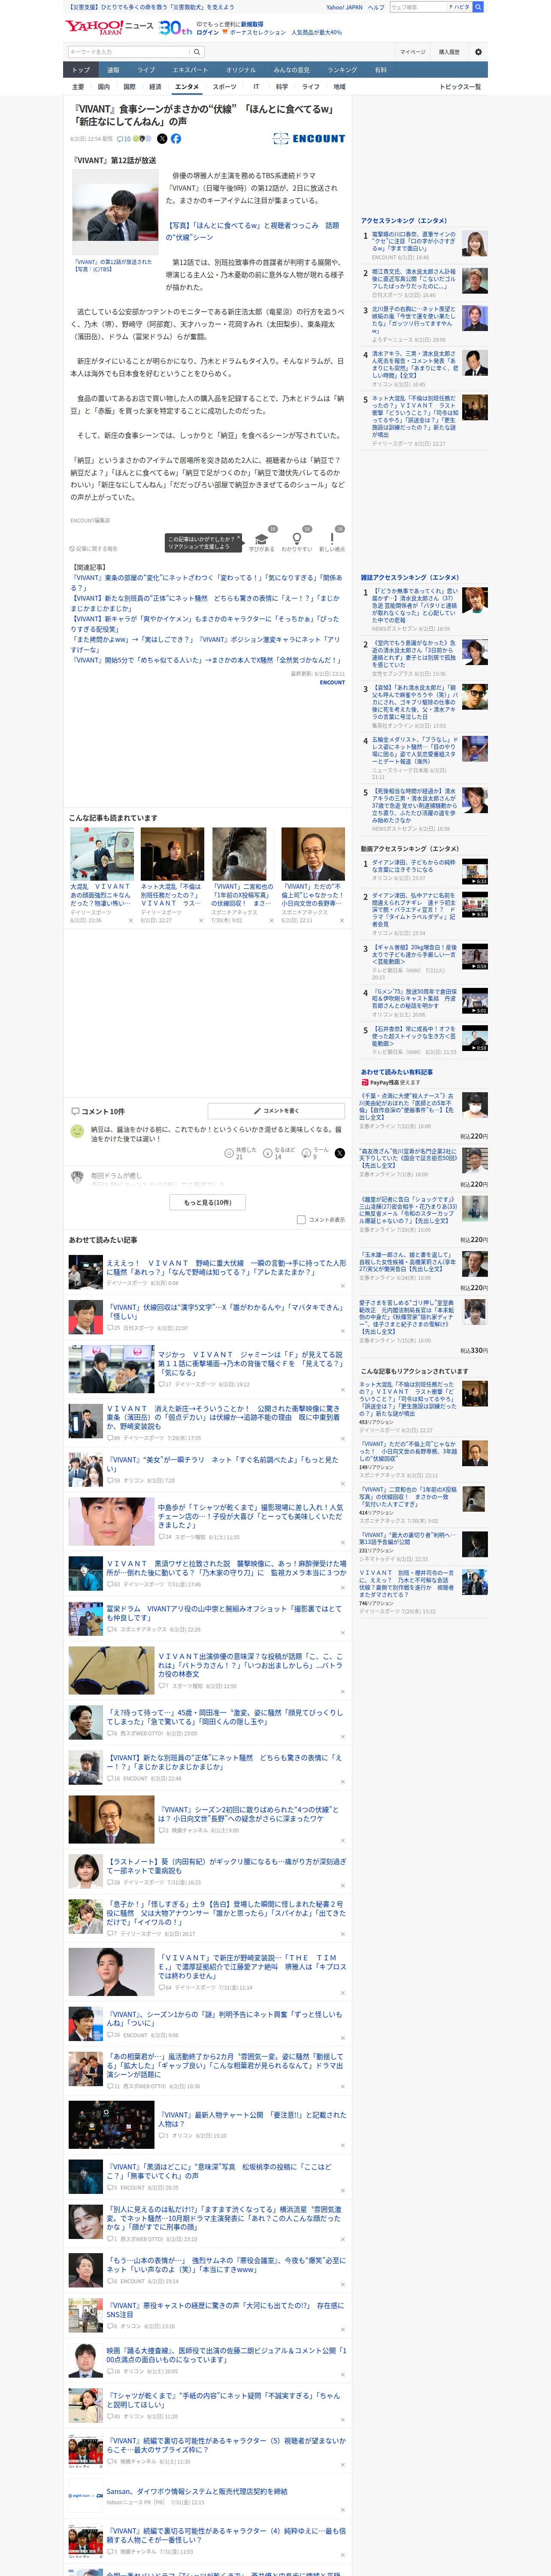Image resolution: width=551 pixels, height=2576 pixels.
Task: Close the reaction tooltip popup
Action: point(240,538)
